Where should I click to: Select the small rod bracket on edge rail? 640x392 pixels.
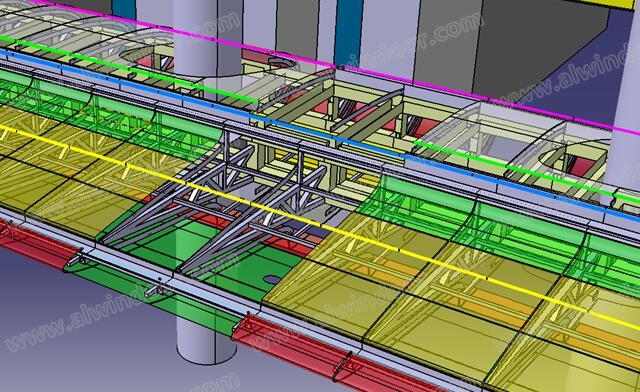(156, 290)
